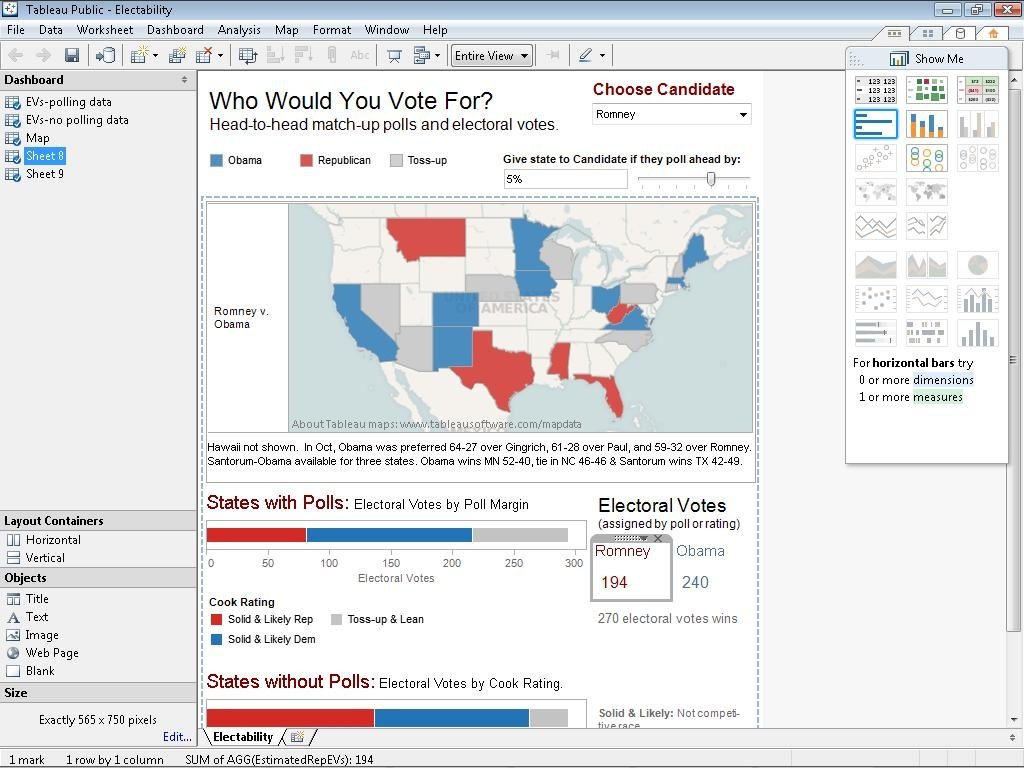The height and width of the screenshot is (768, 1024).
Task: Switch to the data source cylinder icon
Action: pyautogui.click(x=960, y=33)
